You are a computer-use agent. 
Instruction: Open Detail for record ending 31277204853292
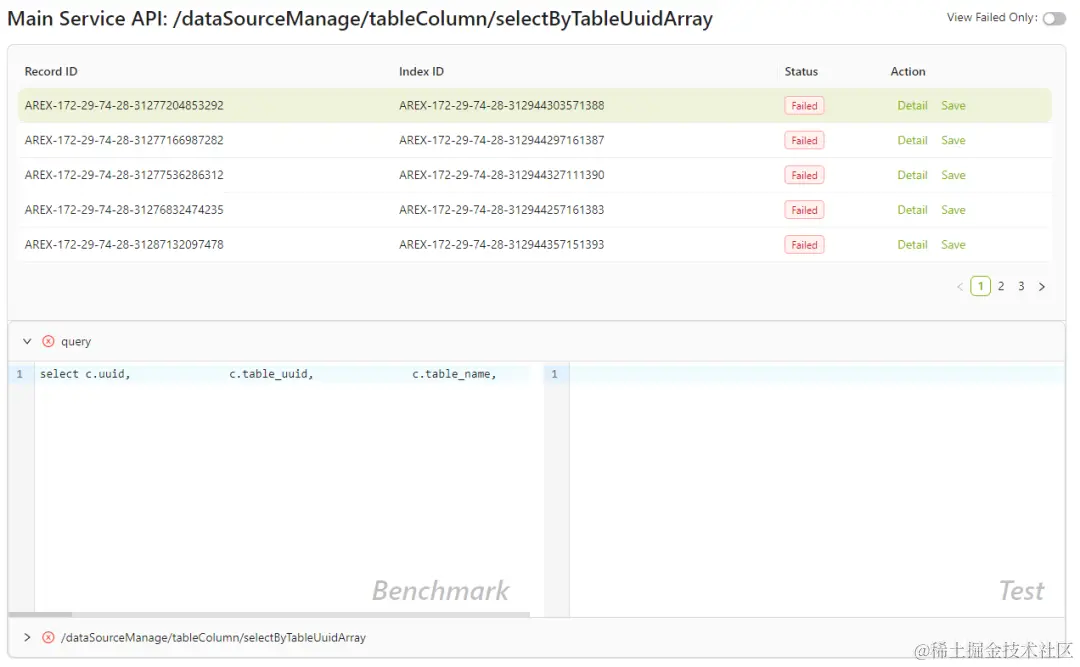tap(912, 105)
